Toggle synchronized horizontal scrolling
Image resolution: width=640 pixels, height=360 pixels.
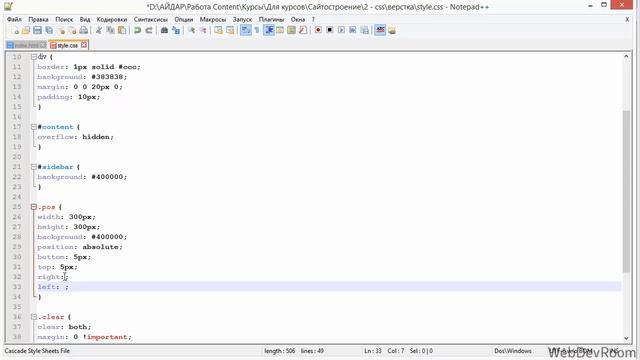(x=230, y=30)
